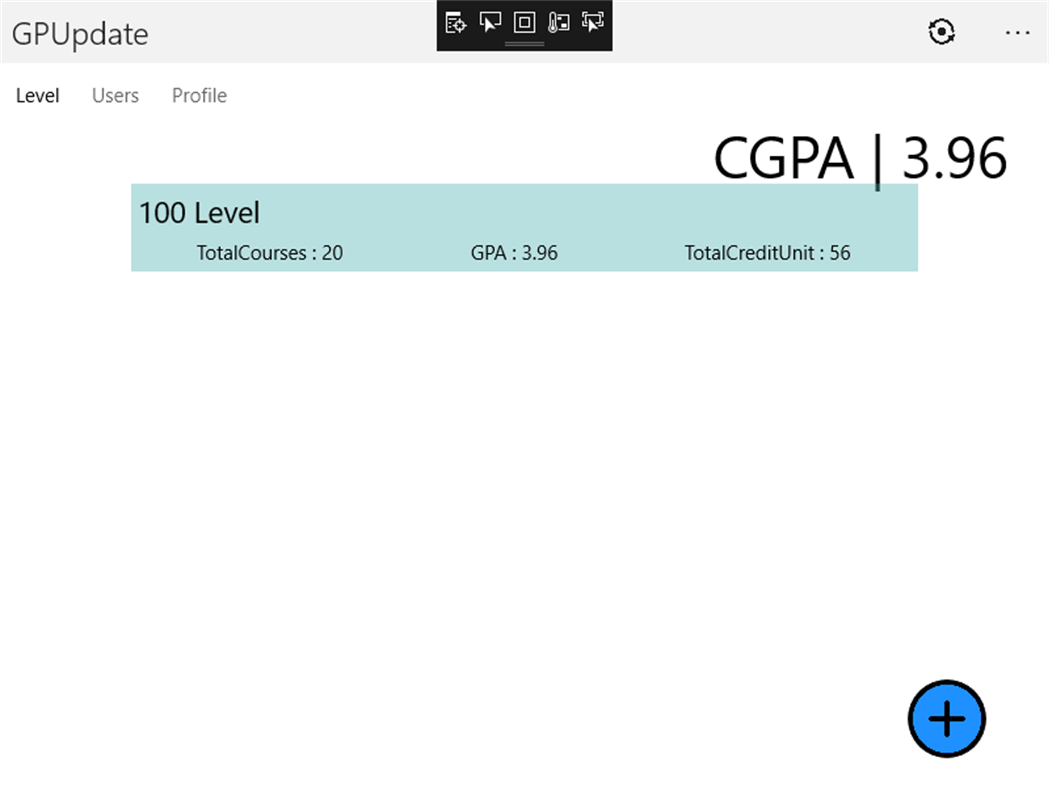Viewport: 1049px width, 787px height.
Task: Click the GPA : 3.96 label
Action: (x=513, y=253)
